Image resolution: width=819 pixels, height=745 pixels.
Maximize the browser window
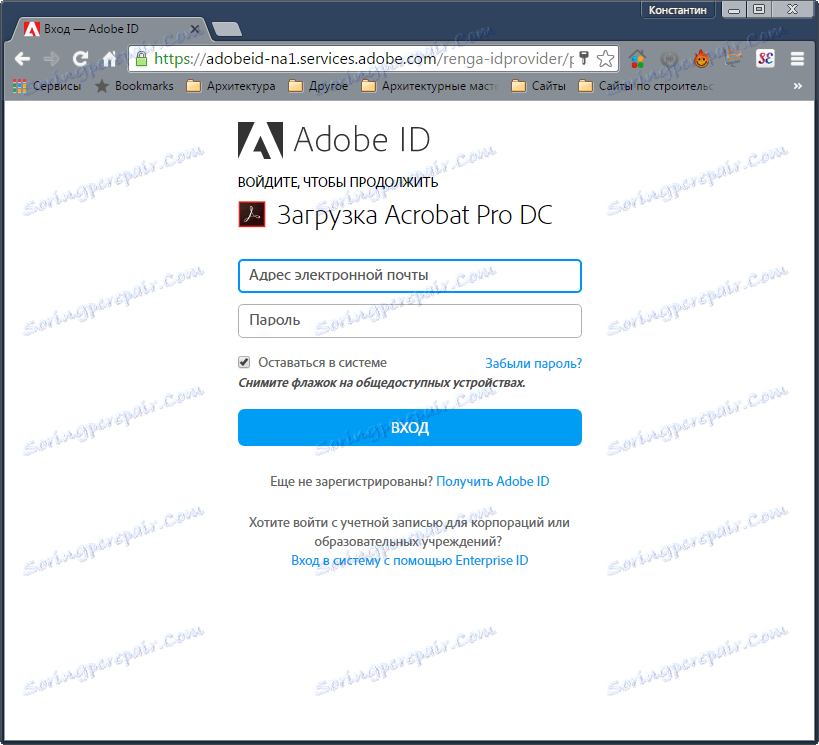[x=759, y=9]
